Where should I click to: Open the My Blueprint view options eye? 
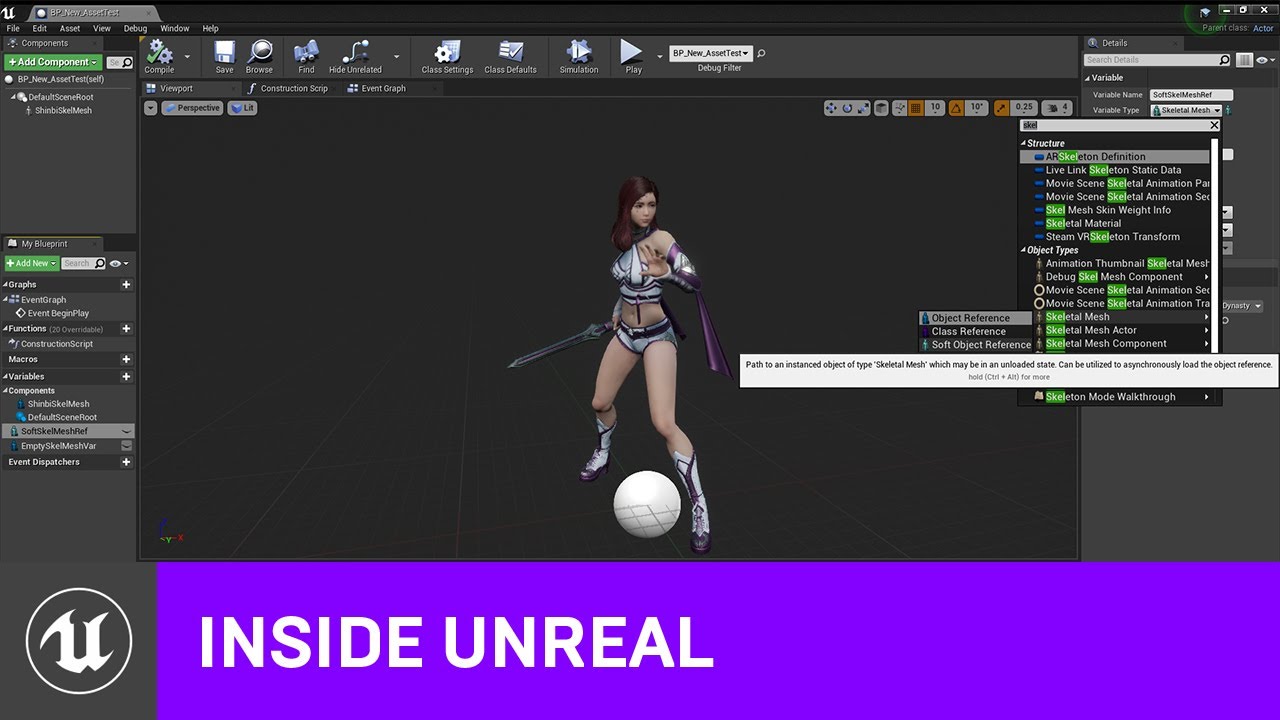click(118, 264)
